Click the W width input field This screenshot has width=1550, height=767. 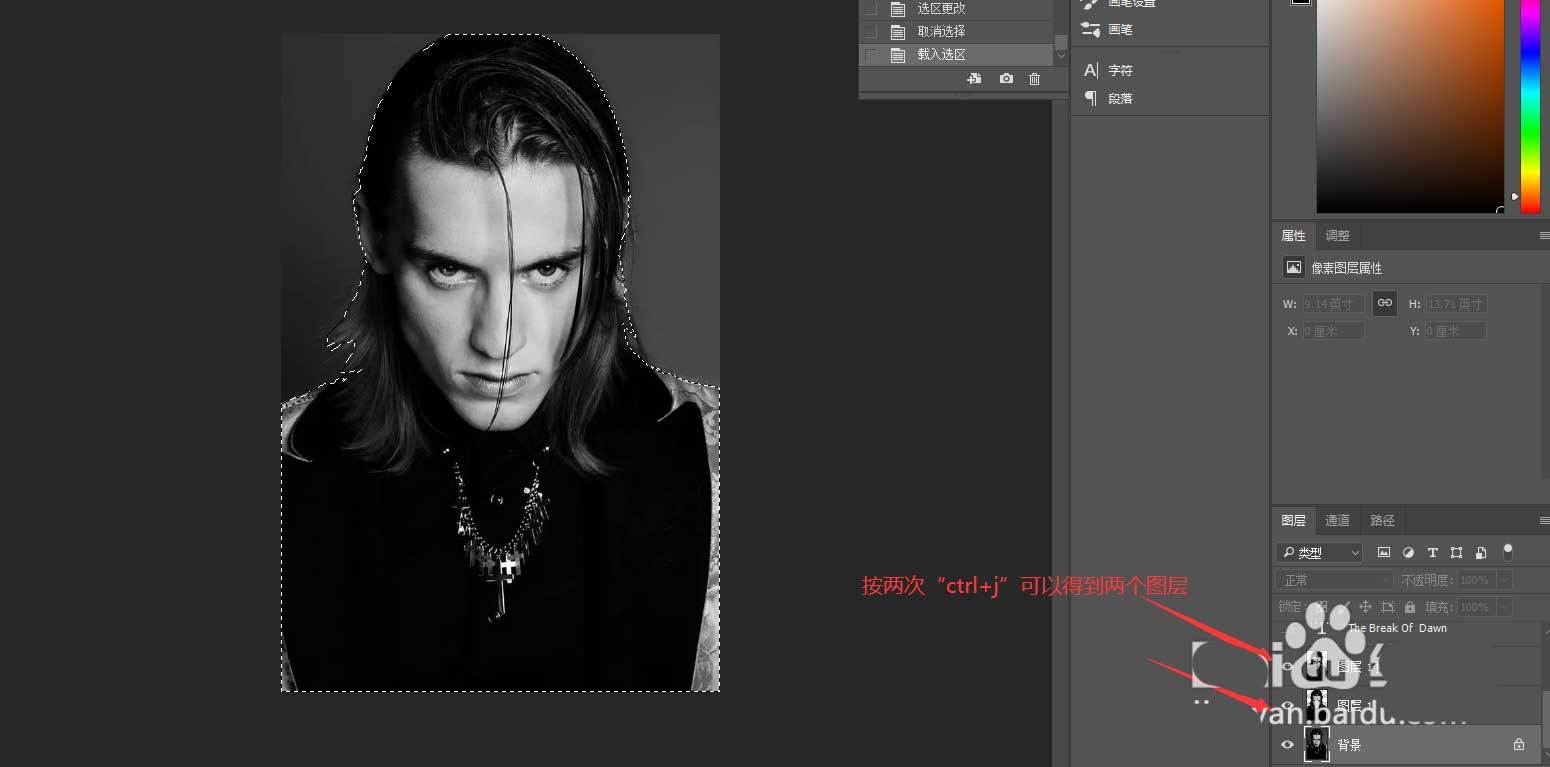pos(1333,304)
